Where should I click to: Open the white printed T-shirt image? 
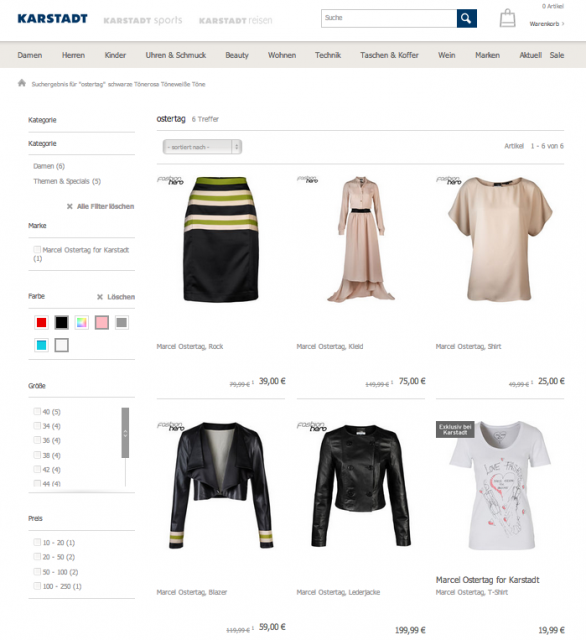500,486
